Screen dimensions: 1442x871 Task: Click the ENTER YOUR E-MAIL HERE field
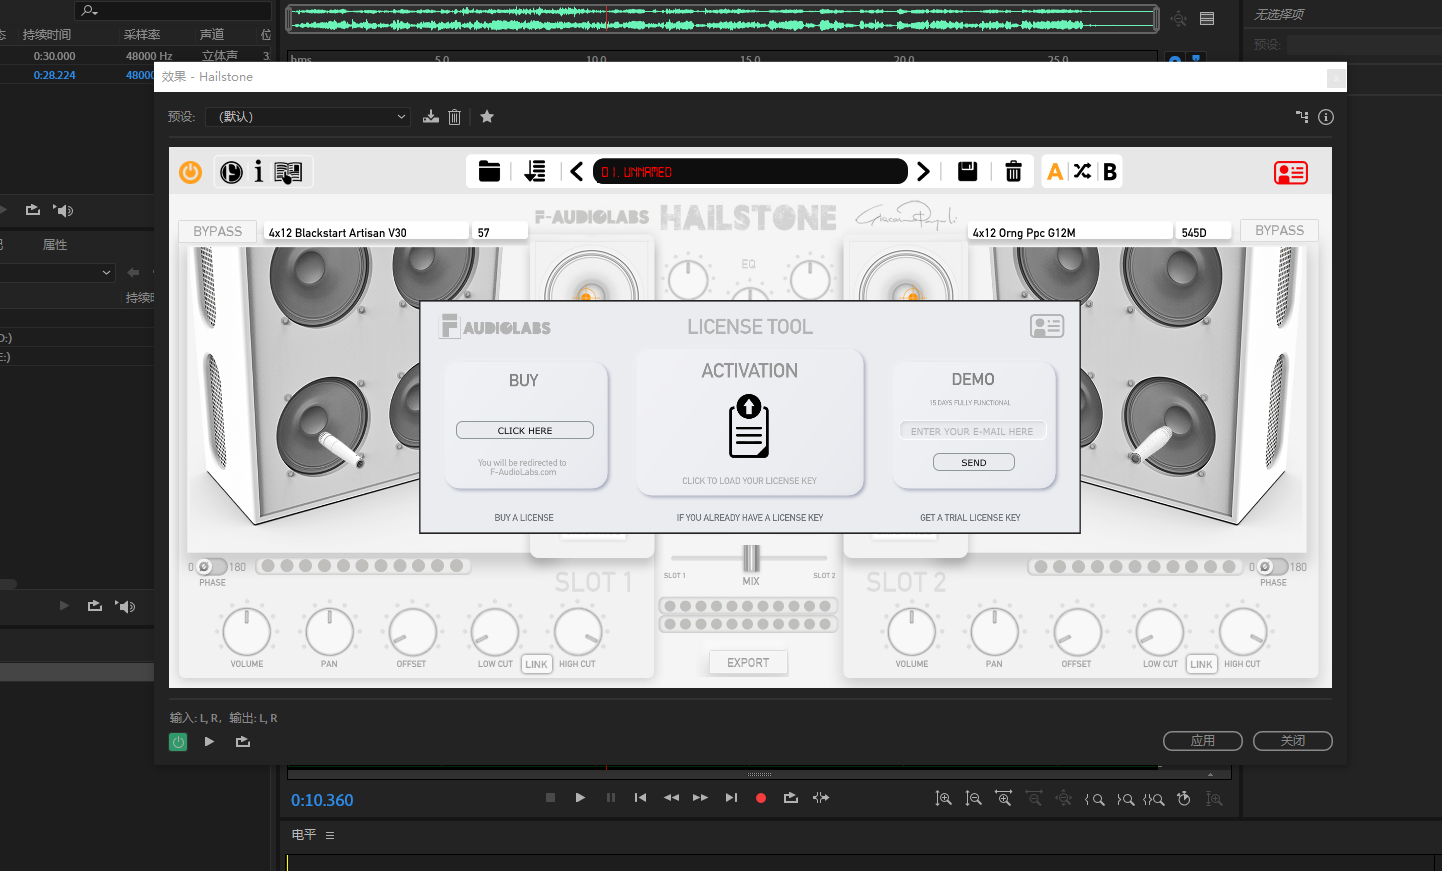click(x=972, y=430)
